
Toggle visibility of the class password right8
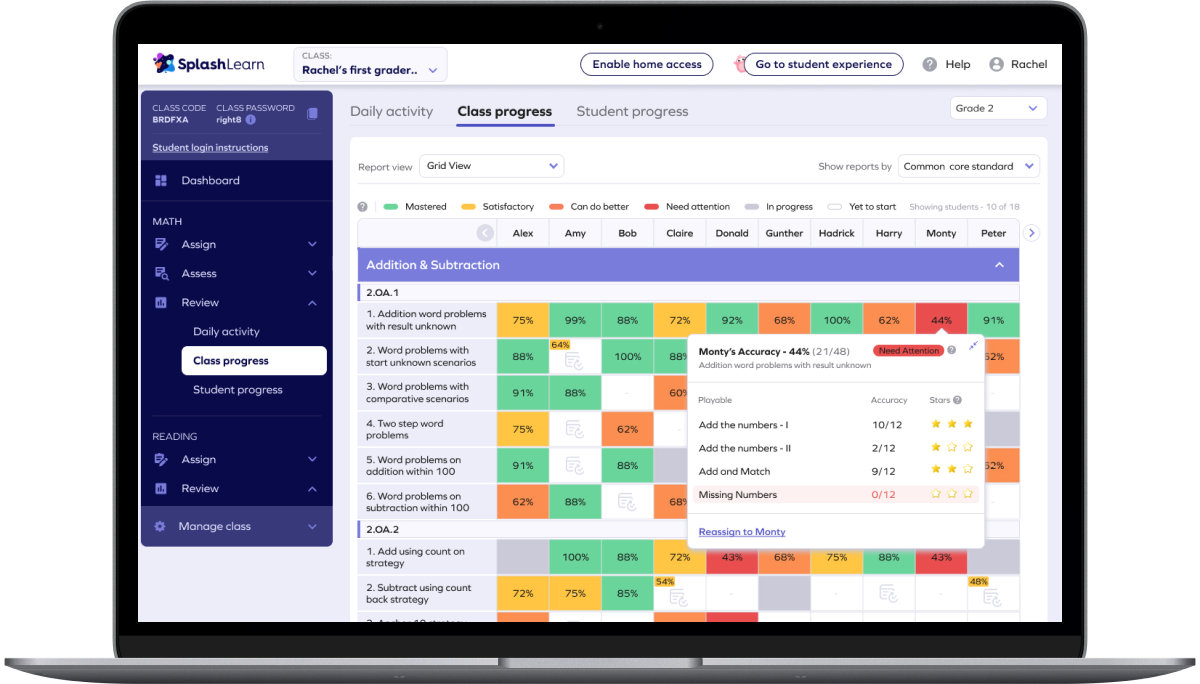[x=251, y=120]
